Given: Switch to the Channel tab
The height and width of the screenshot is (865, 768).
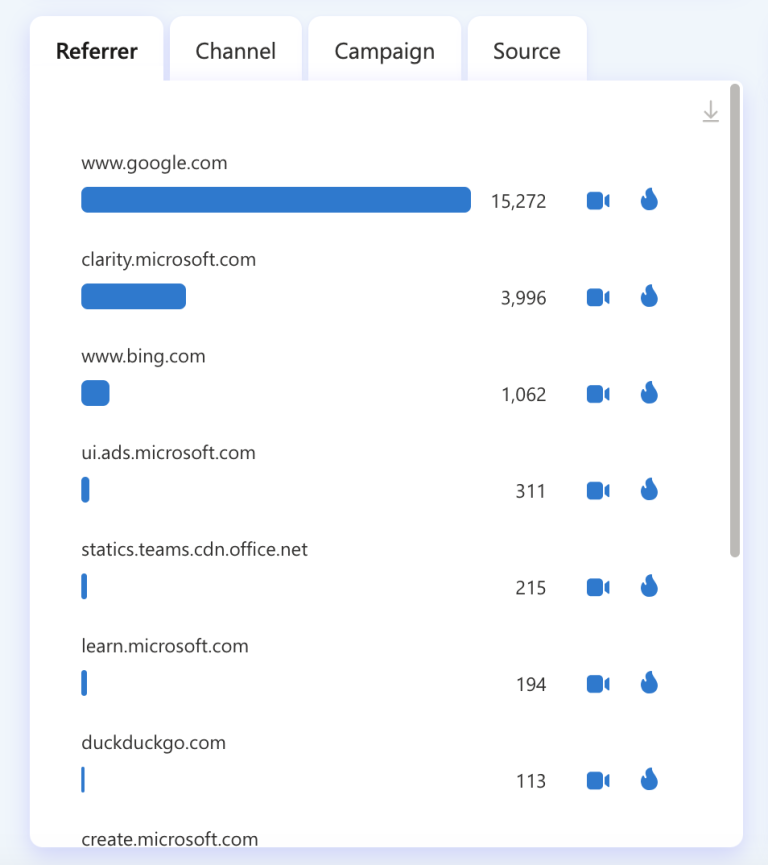Looking at the screenshot, I should (236, 51).
